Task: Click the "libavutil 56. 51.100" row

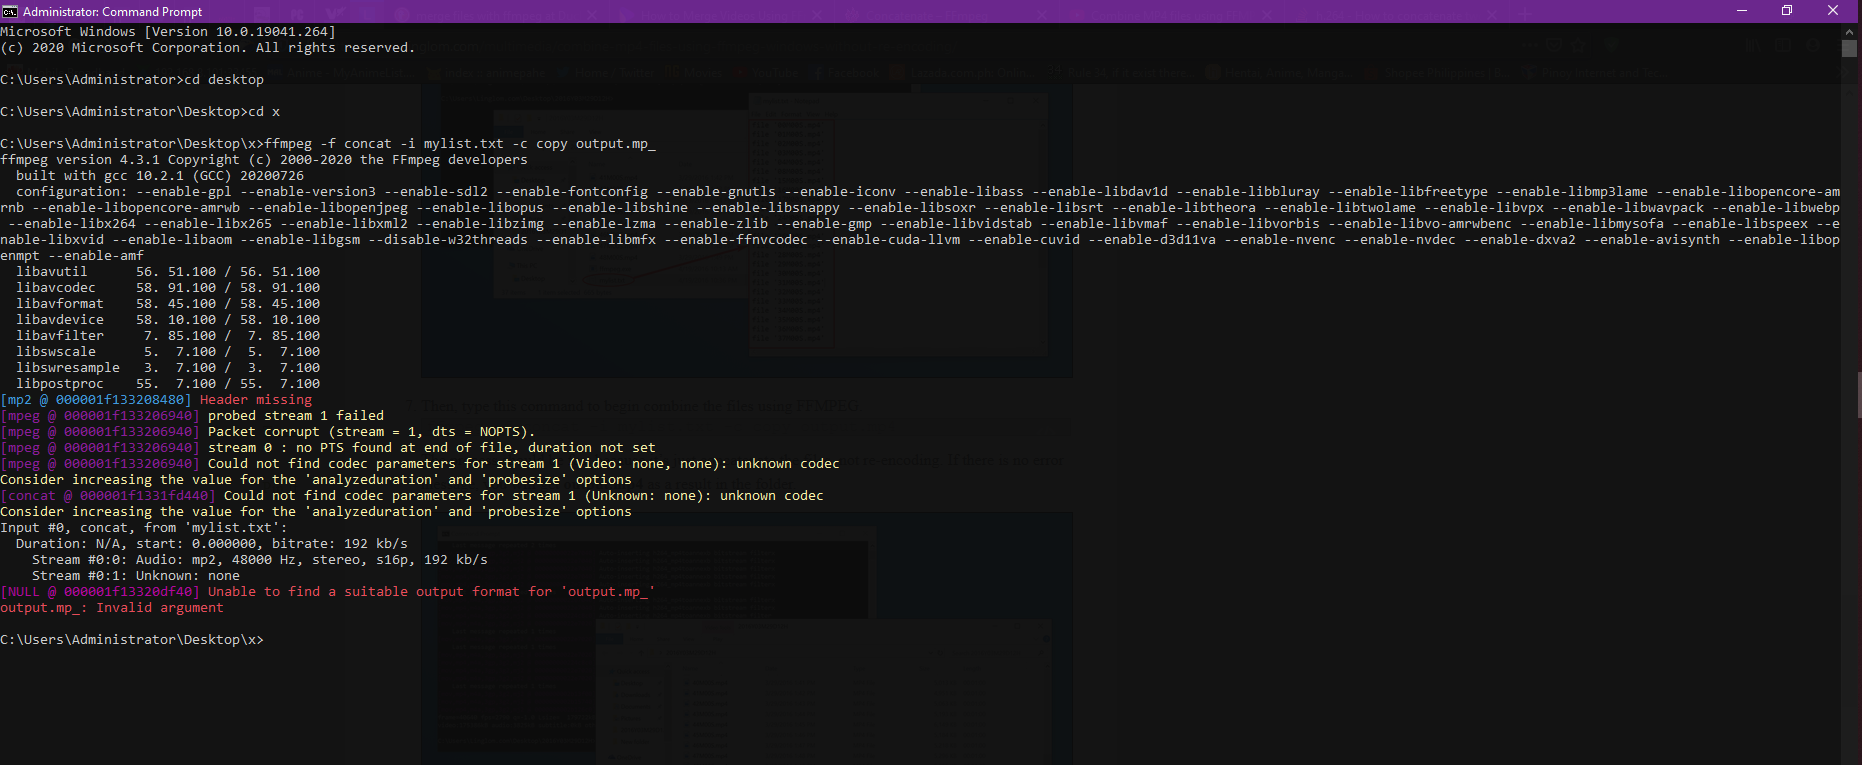Action: click(x=168, y=272)
